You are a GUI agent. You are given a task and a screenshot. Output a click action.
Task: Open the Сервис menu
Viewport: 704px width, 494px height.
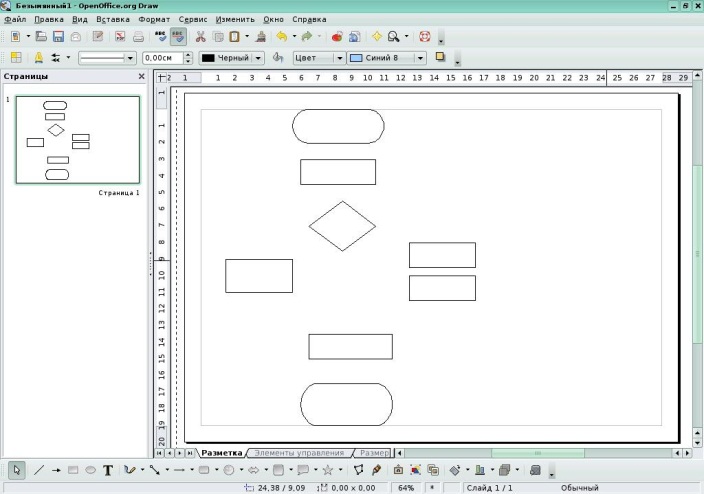tap(193, 19)
